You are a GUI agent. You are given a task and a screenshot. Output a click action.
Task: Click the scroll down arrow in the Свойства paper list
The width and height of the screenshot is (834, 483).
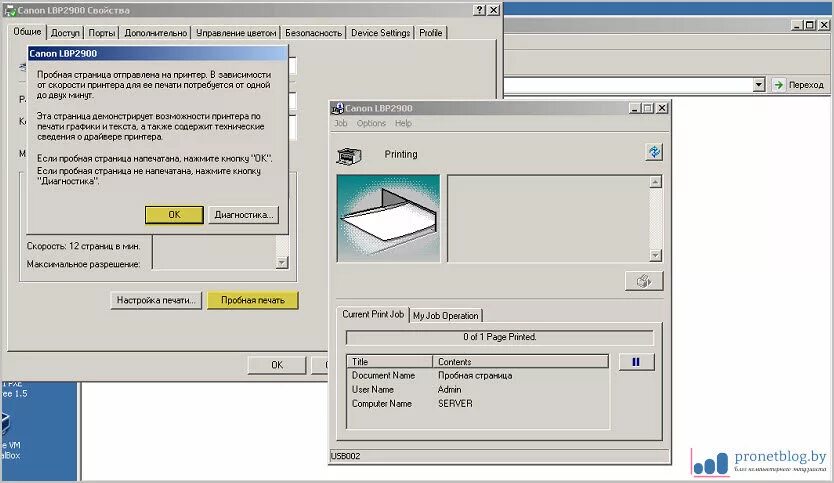[282, 263]
